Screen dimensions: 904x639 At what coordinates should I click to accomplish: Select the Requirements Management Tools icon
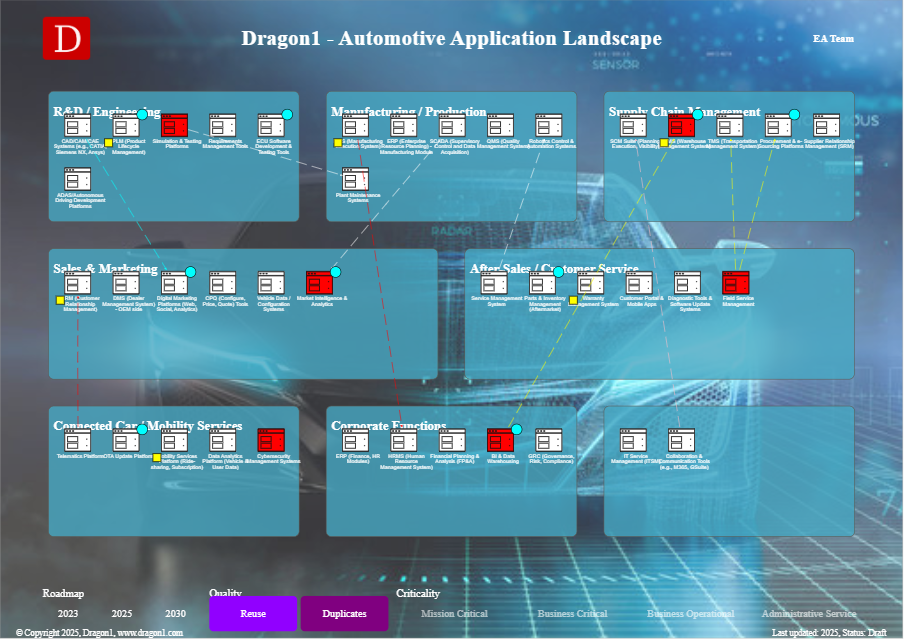click(x=223, y=125)
